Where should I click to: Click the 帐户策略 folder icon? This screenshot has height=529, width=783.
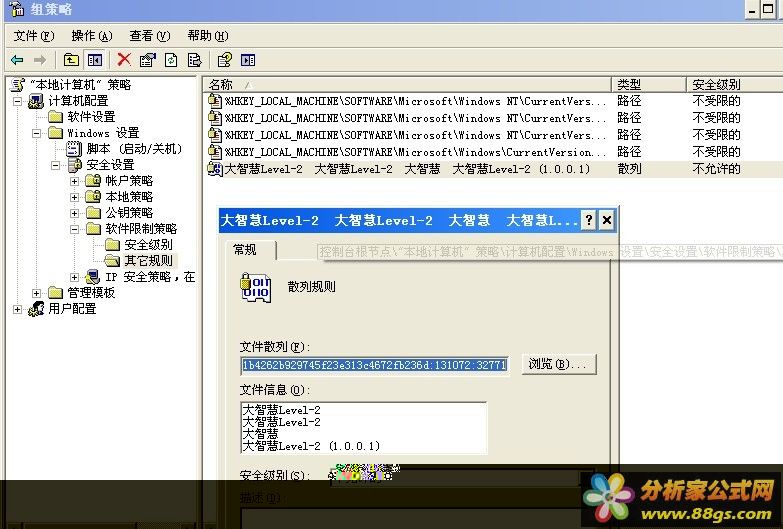[x=93, y=181]
